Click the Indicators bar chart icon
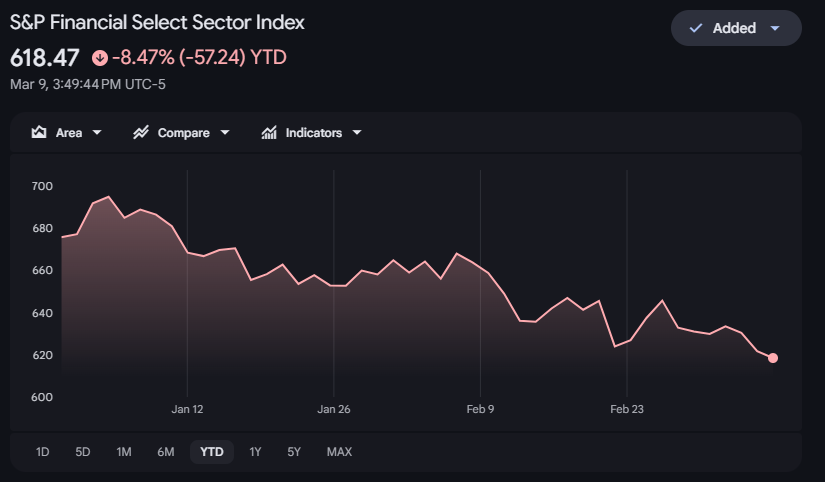The width and height of the screenshot is (825, 482). point(269,133)
